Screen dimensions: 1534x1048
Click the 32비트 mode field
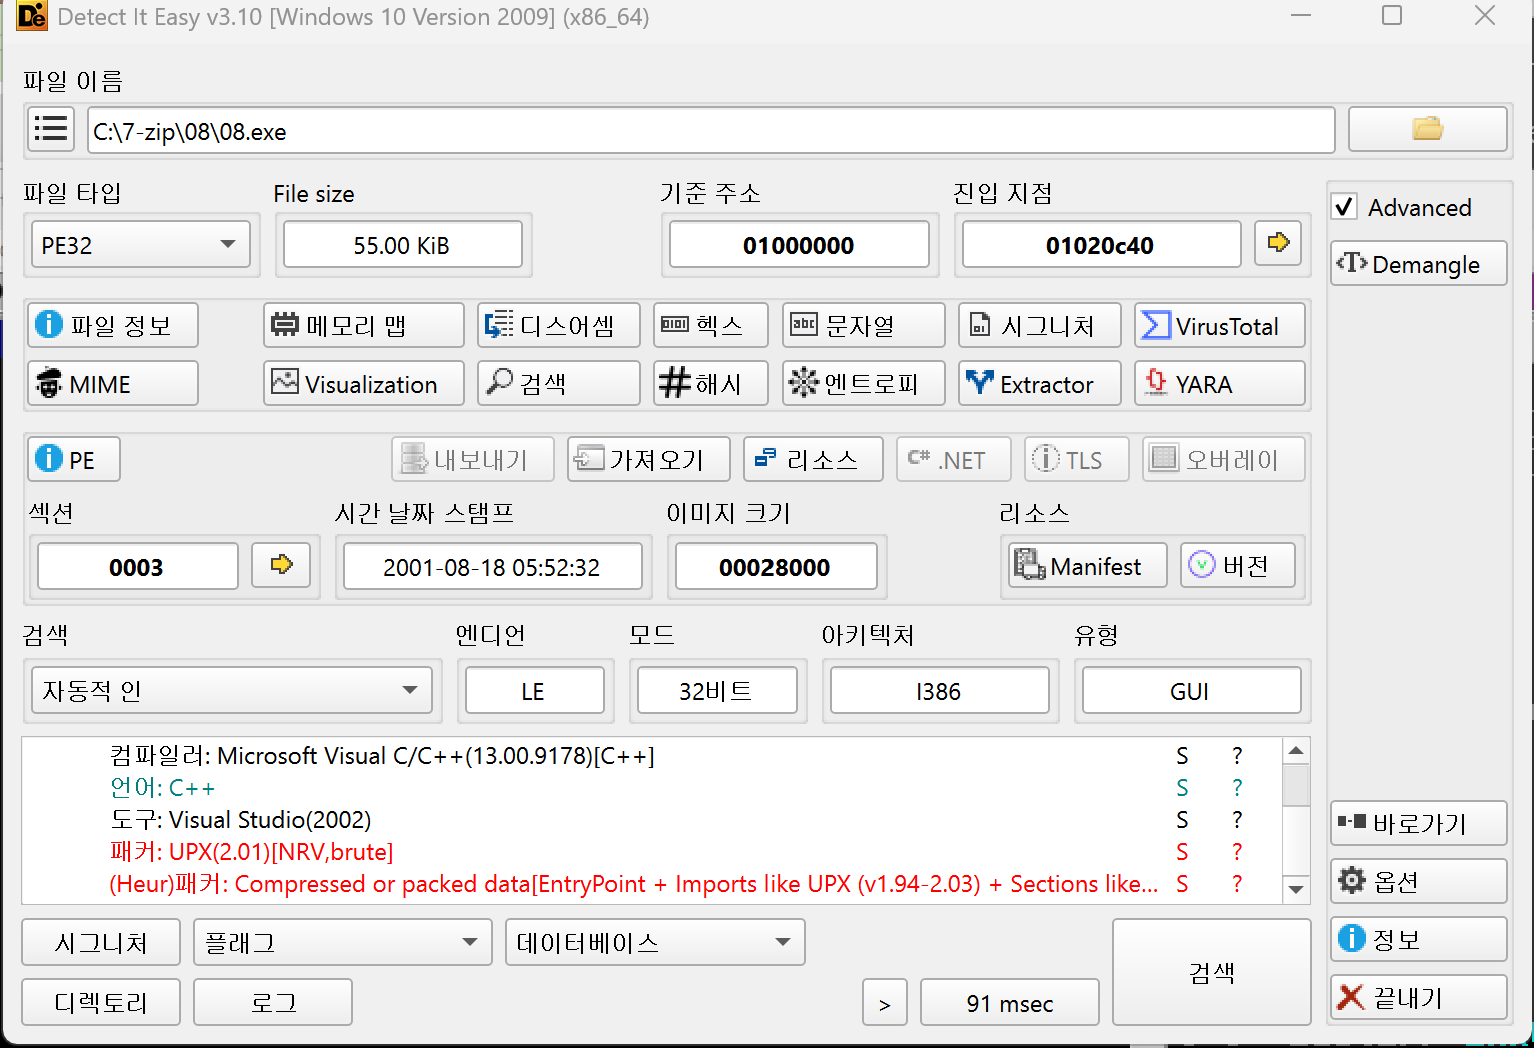click(x=717, y=691)
